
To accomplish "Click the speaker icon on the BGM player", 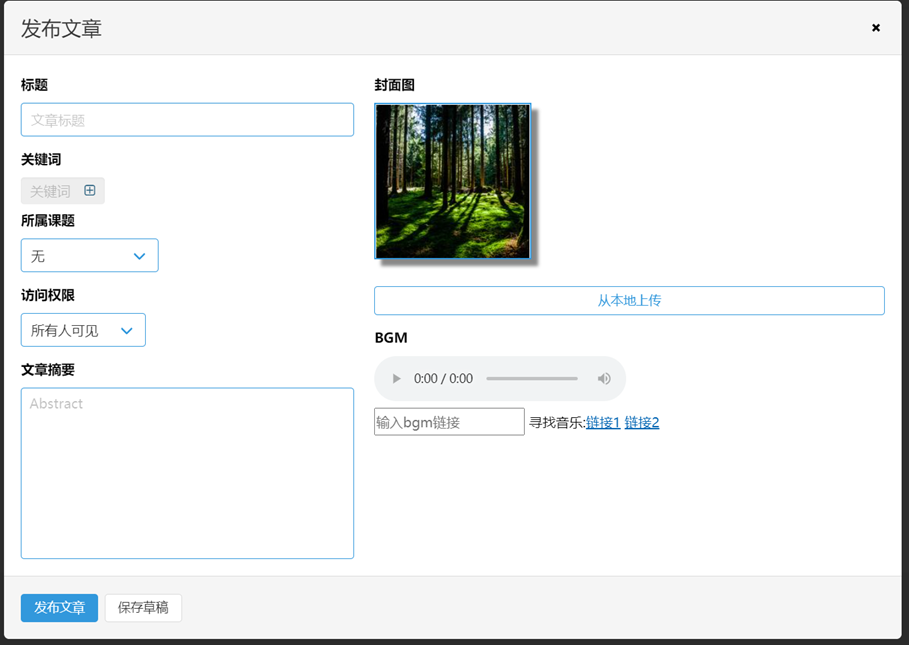I will click(605, 378).
